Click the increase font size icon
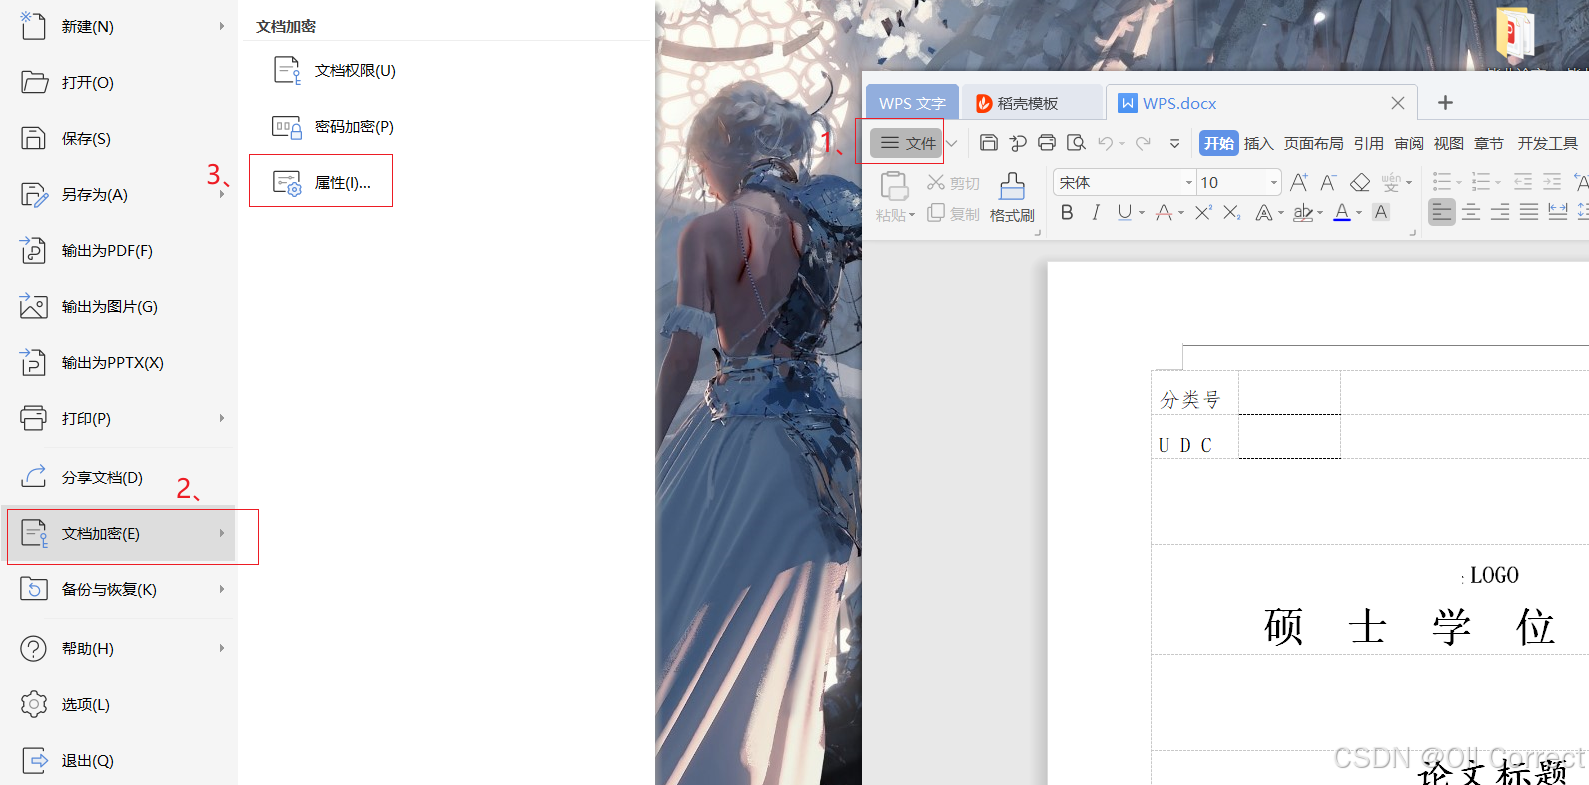 click(1299, 182)
